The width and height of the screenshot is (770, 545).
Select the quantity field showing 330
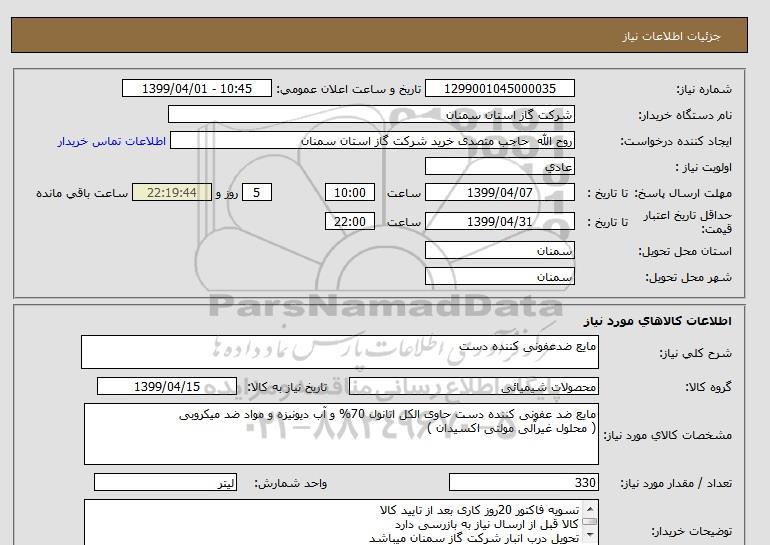pyautogui.click(x=523, y=482)
